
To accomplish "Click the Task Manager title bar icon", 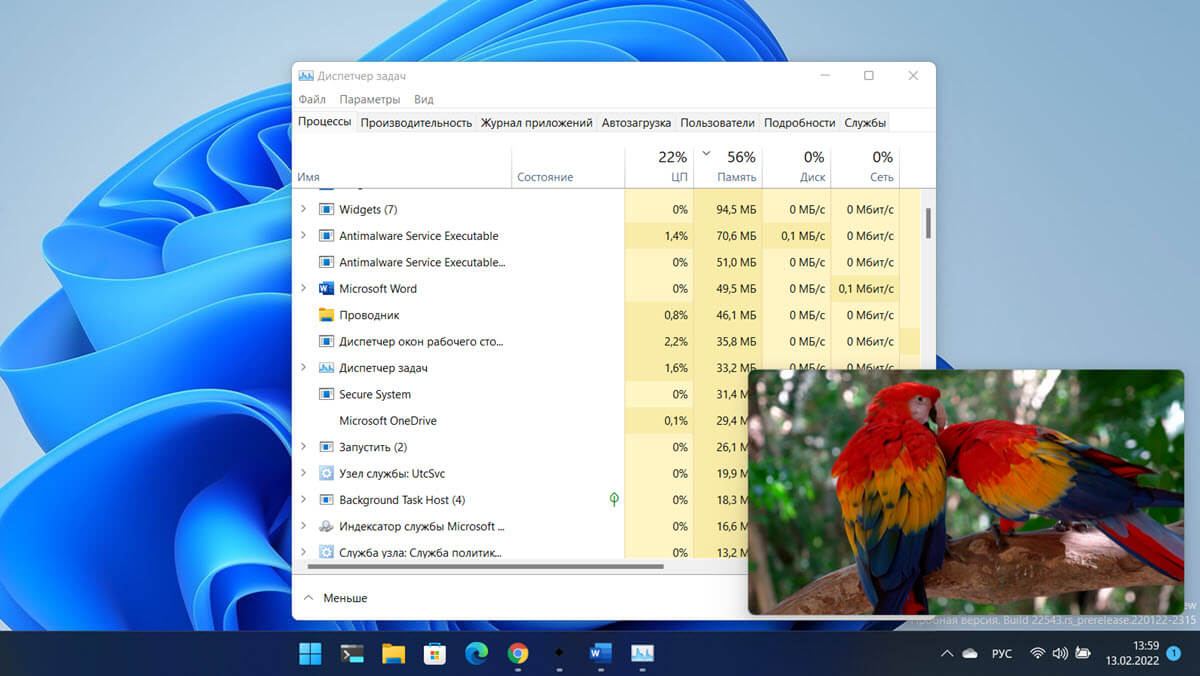I will tap(306, 76).
